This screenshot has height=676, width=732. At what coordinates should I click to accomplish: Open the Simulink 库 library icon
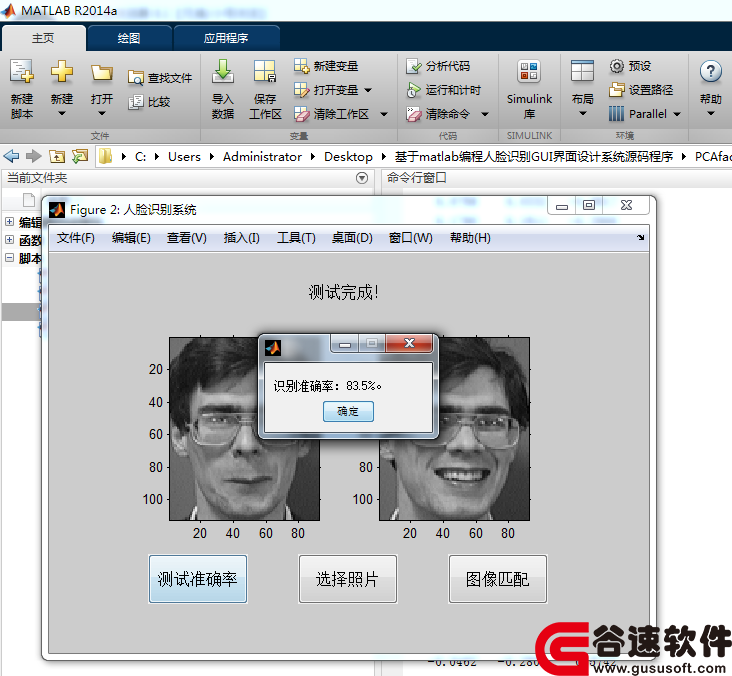pos(529,72)
